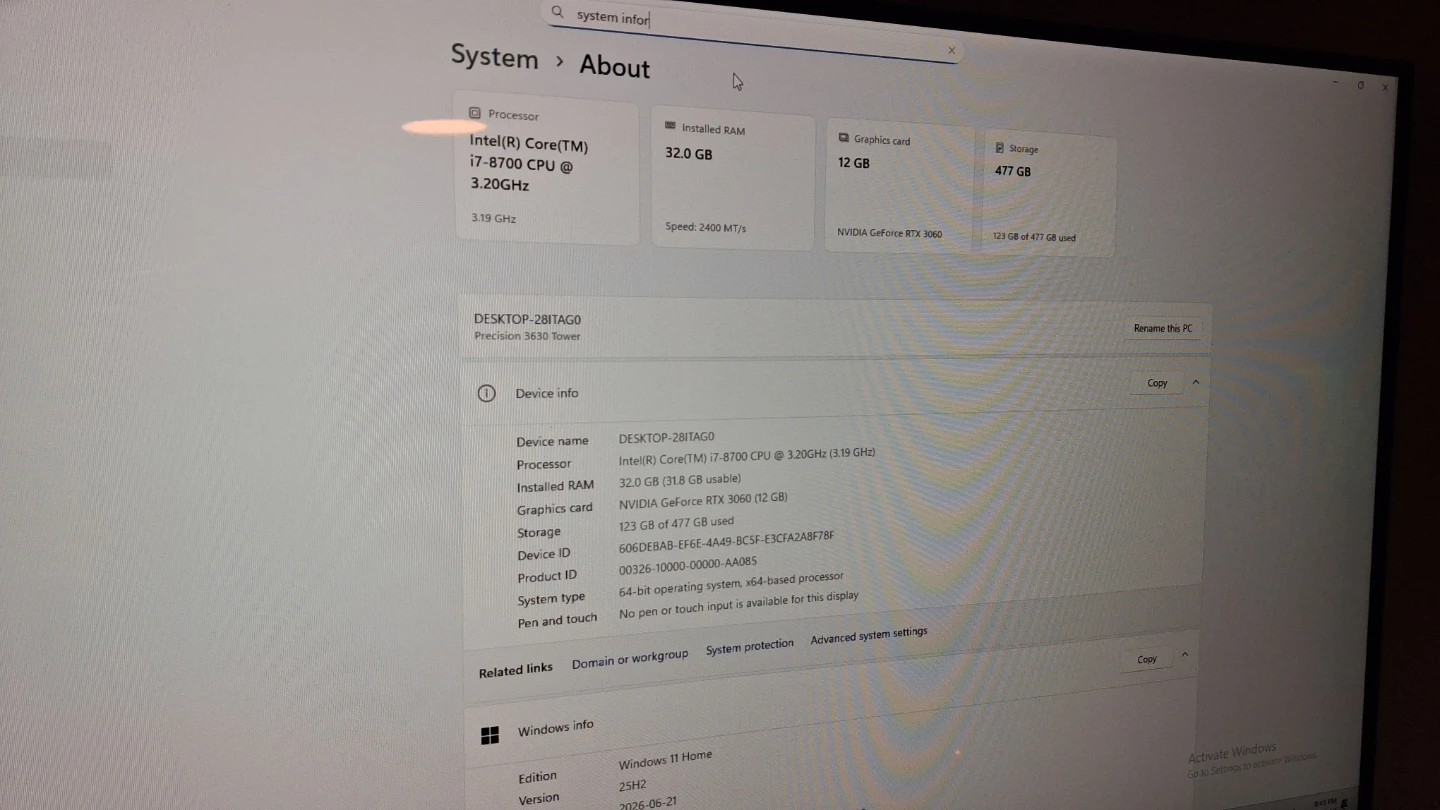Click the Installed RAM icon
Image resolution: width=1440 pixels, height=810 pixels.
(x=670, y=126)
